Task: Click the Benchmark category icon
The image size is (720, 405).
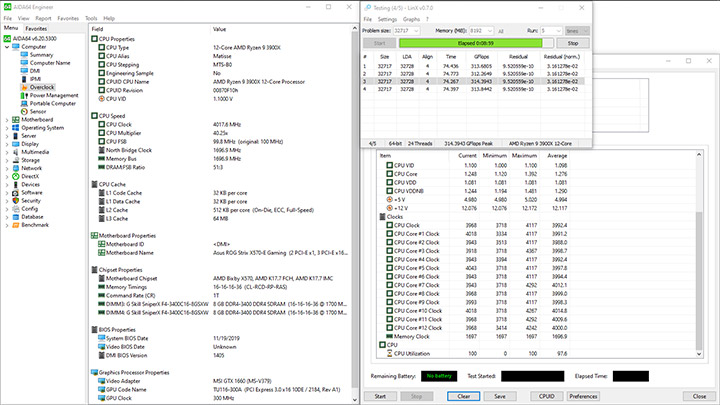Action: [16, 225]
